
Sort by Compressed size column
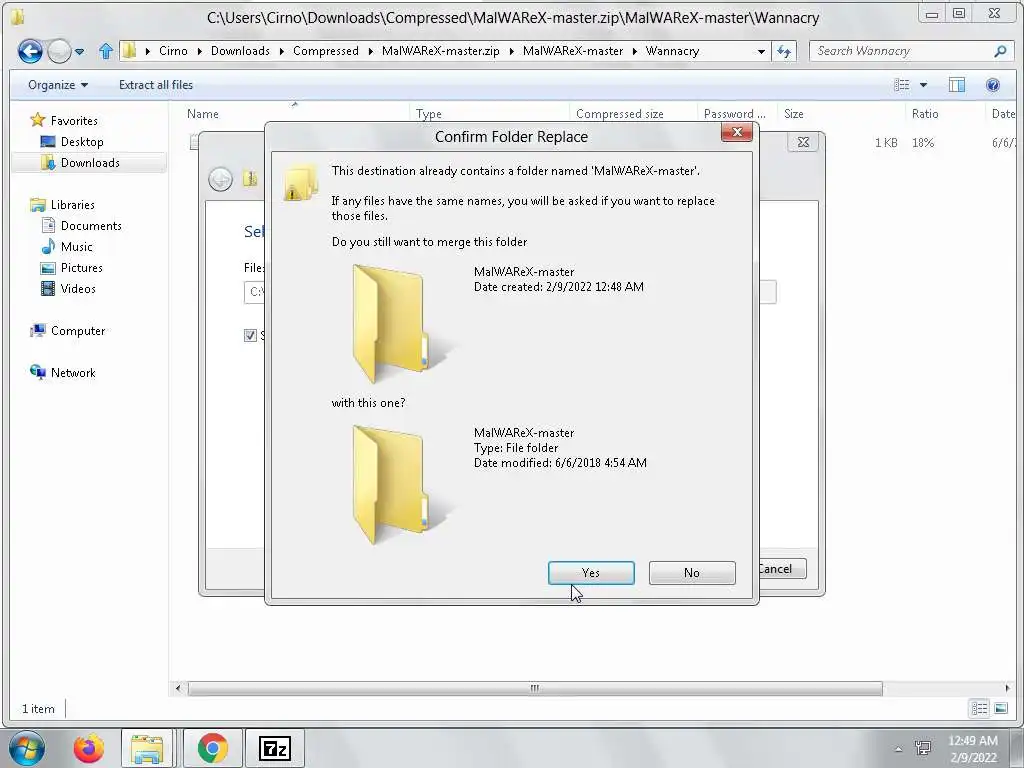pyautogui.click(x=619, y=114)
